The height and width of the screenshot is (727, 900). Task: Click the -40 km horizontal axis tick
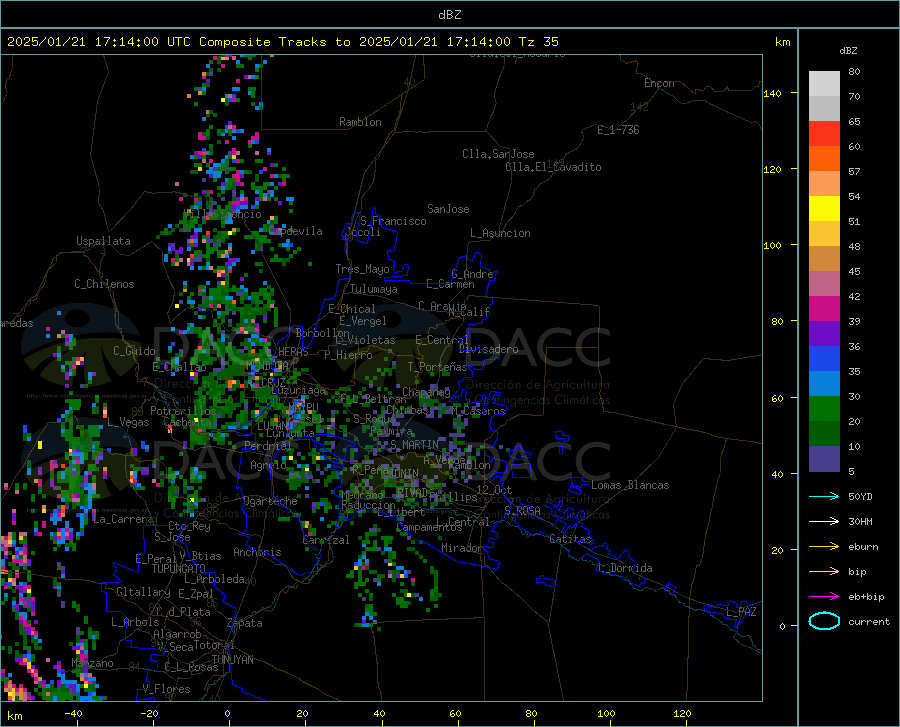(72, 714)
